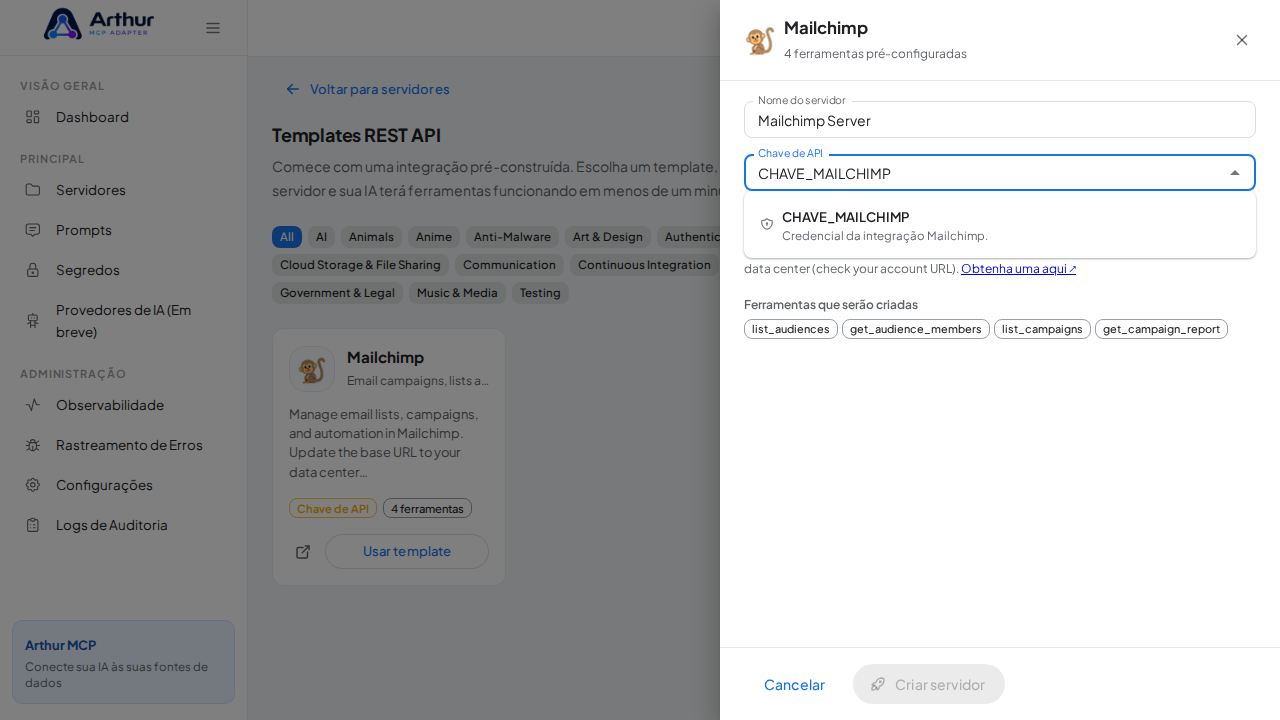Filter templates by Animals category
Viewport: 1280px width, 720px height.
371,237
